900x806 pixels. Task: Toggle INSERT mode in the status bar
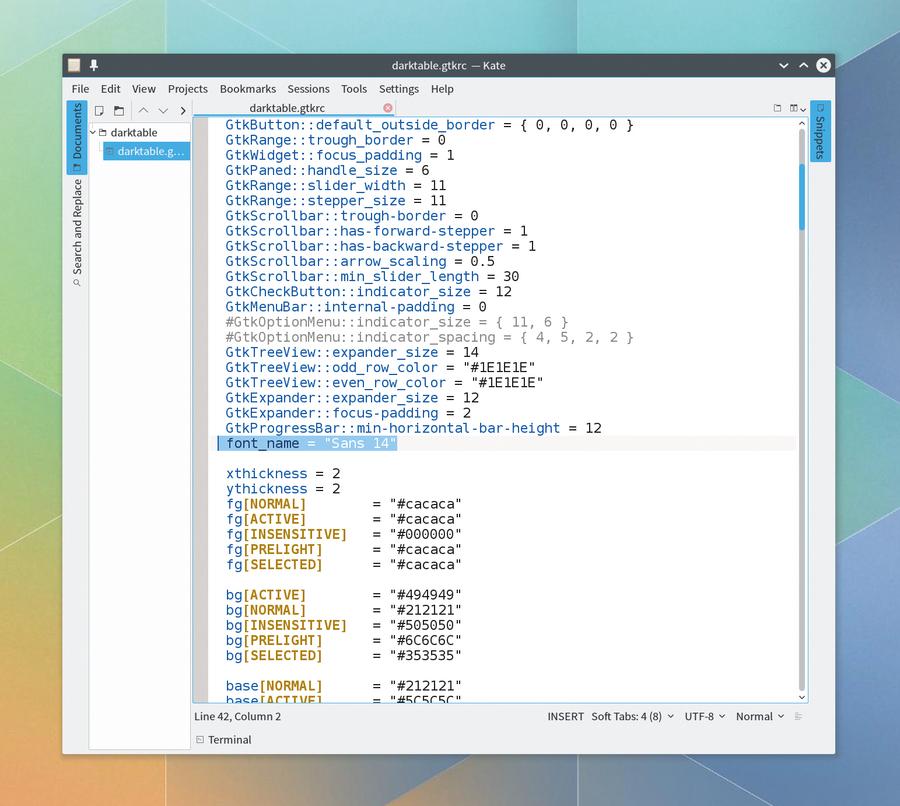point(565,716)
